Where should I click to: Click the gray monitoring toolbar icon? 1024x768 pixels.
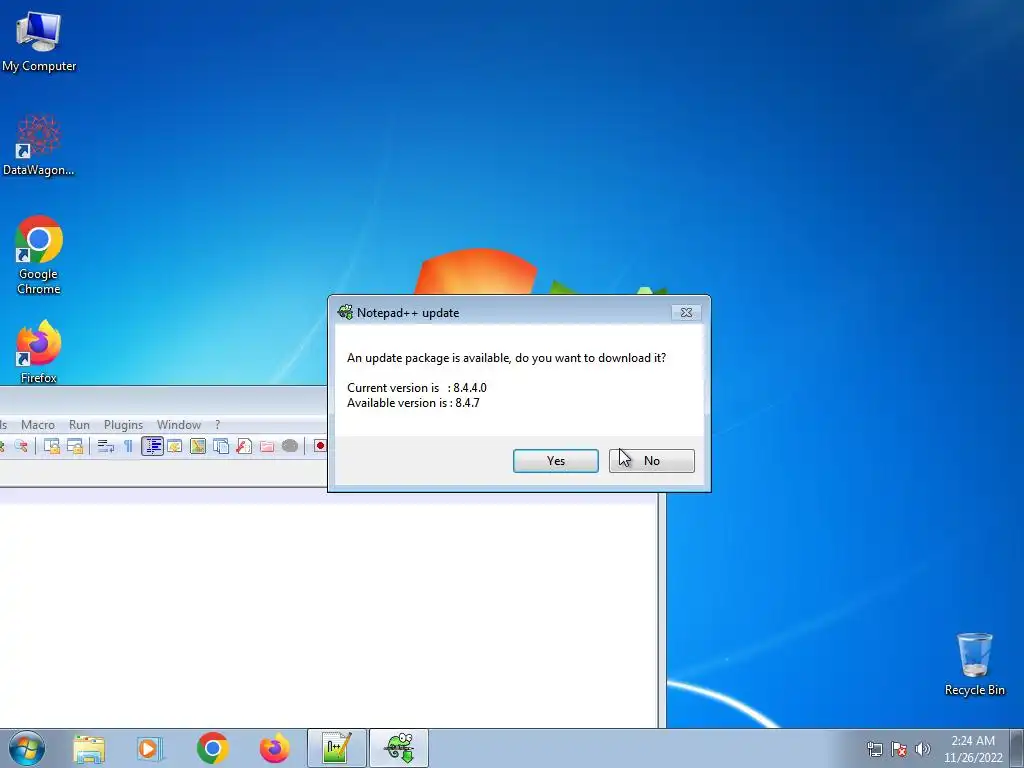point(290,446)
